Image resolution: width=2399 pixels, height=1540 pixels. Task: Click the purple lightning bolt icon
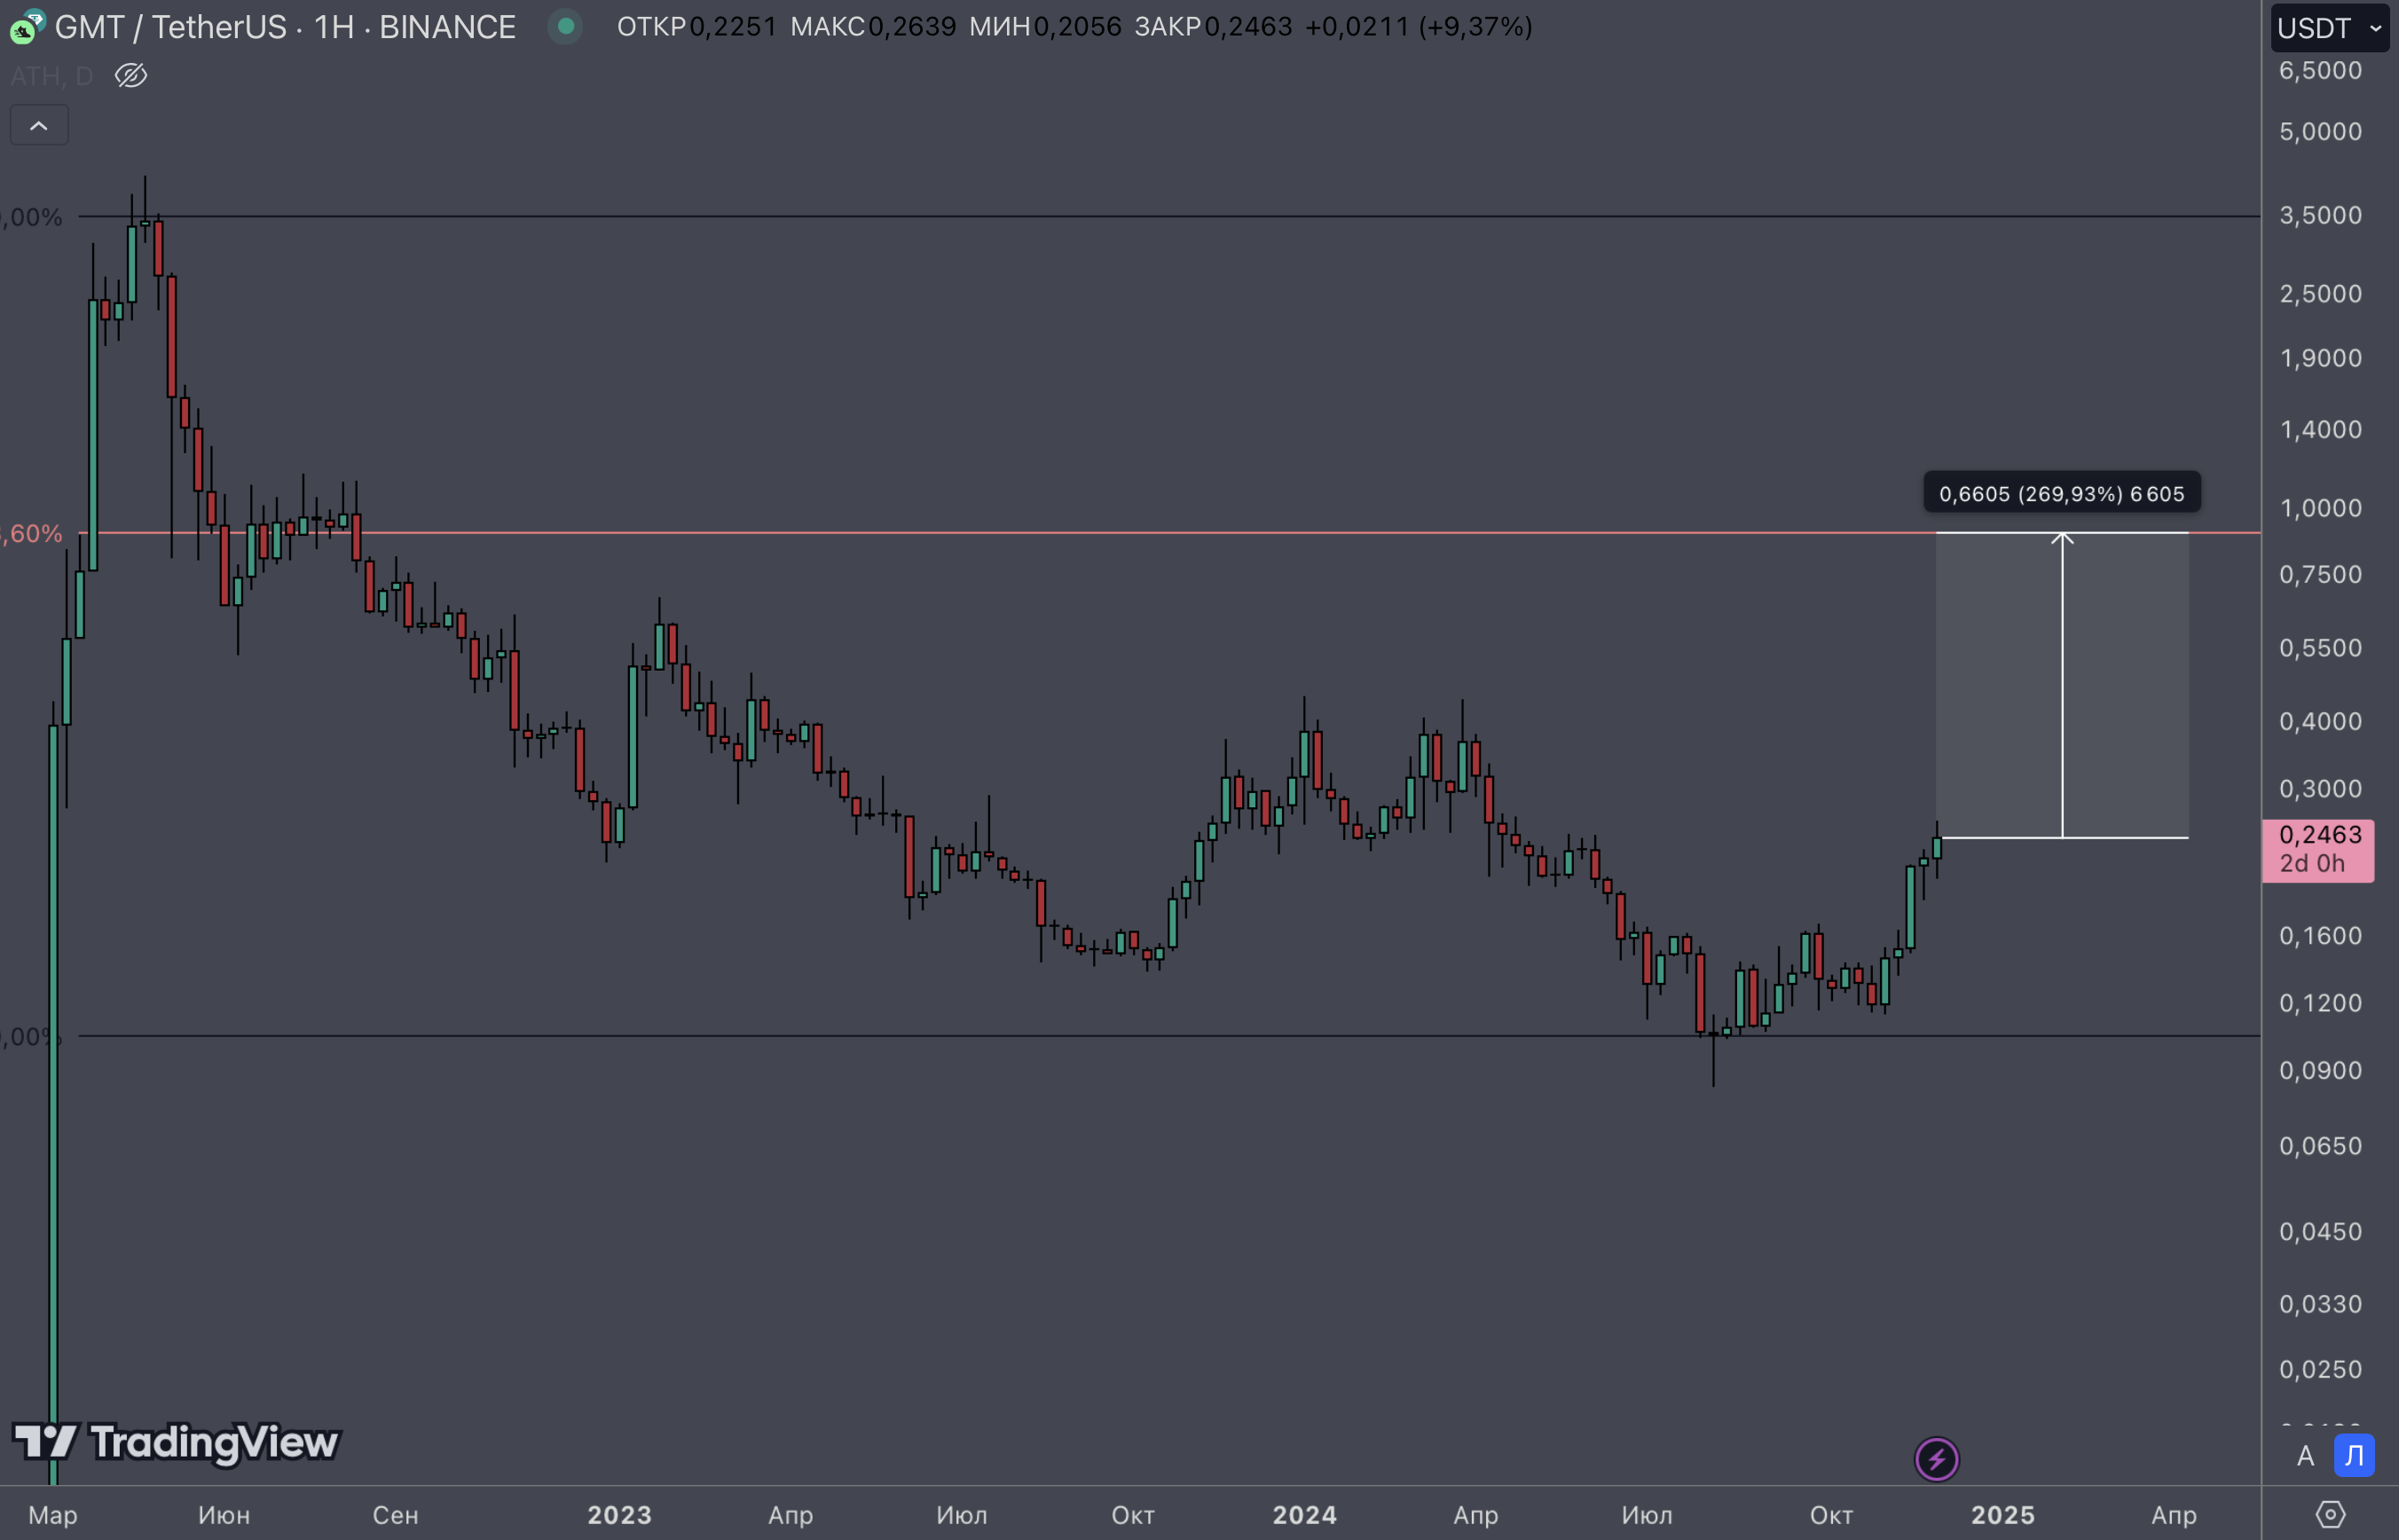point(1936,1459)
